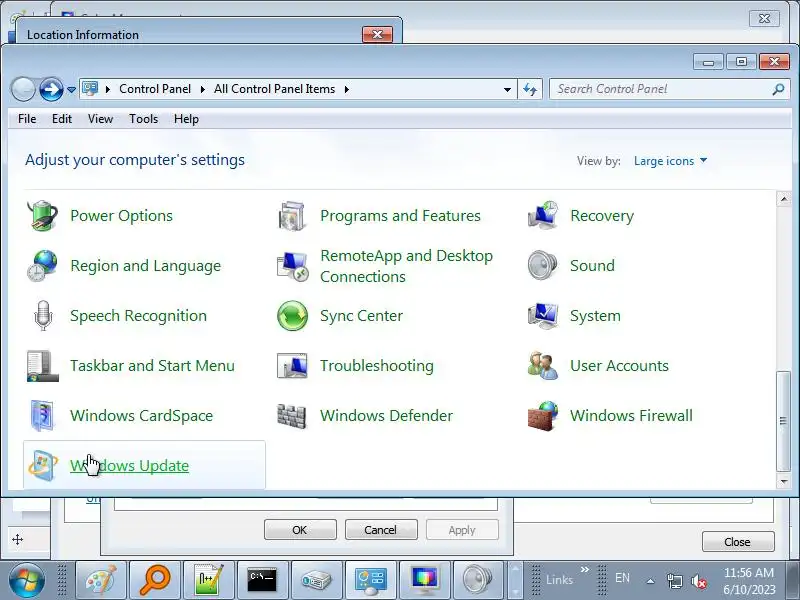Viewport: 800px width, 600px height.
Task: Open the Recovery icon
Action: point(542,216)
